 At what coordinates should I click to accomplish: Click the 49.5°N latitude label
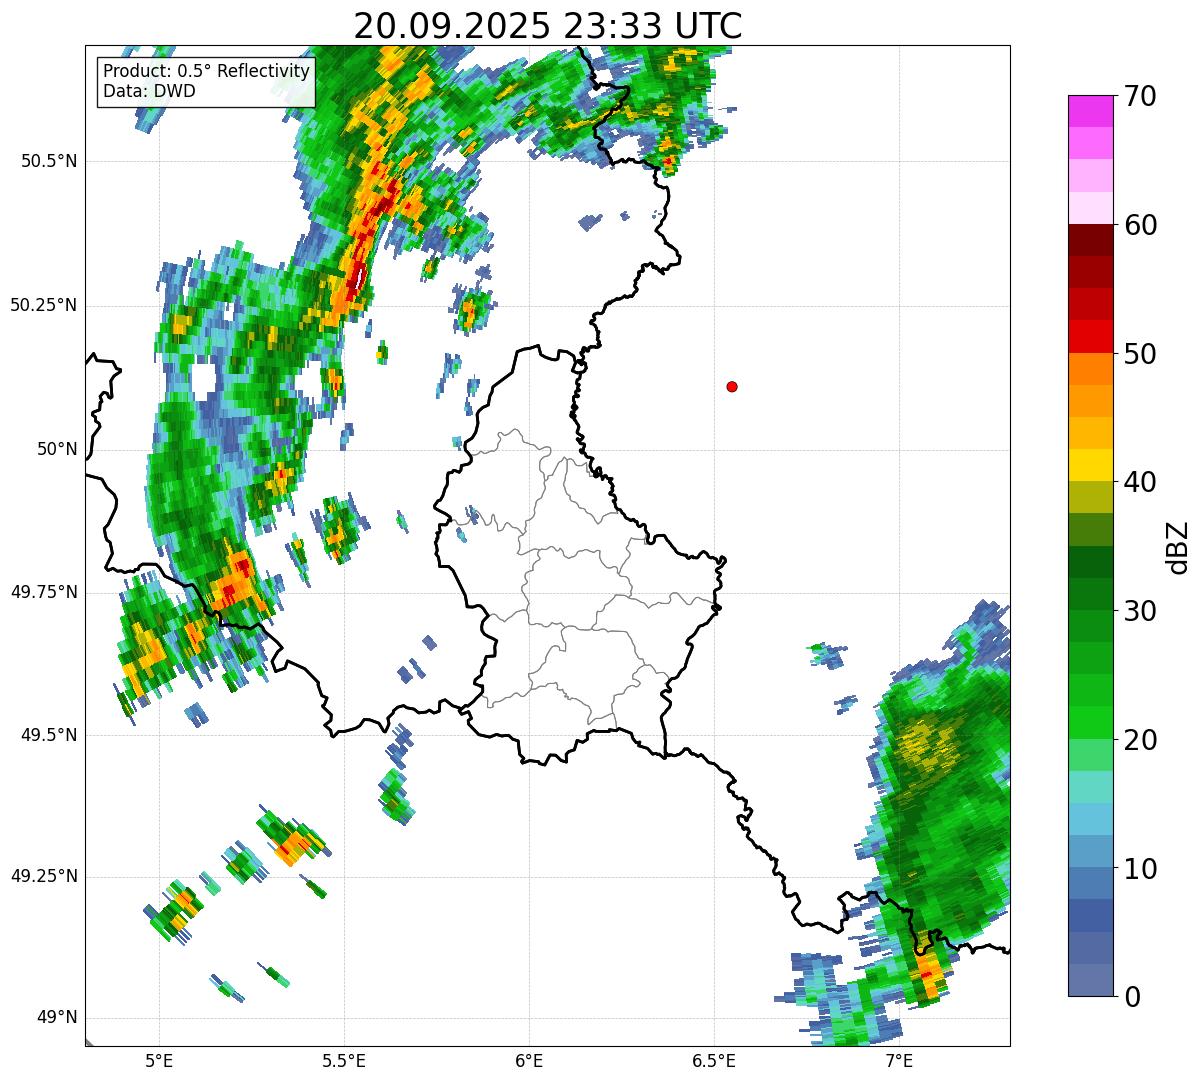pyautogui.click(x=49, y=735)
